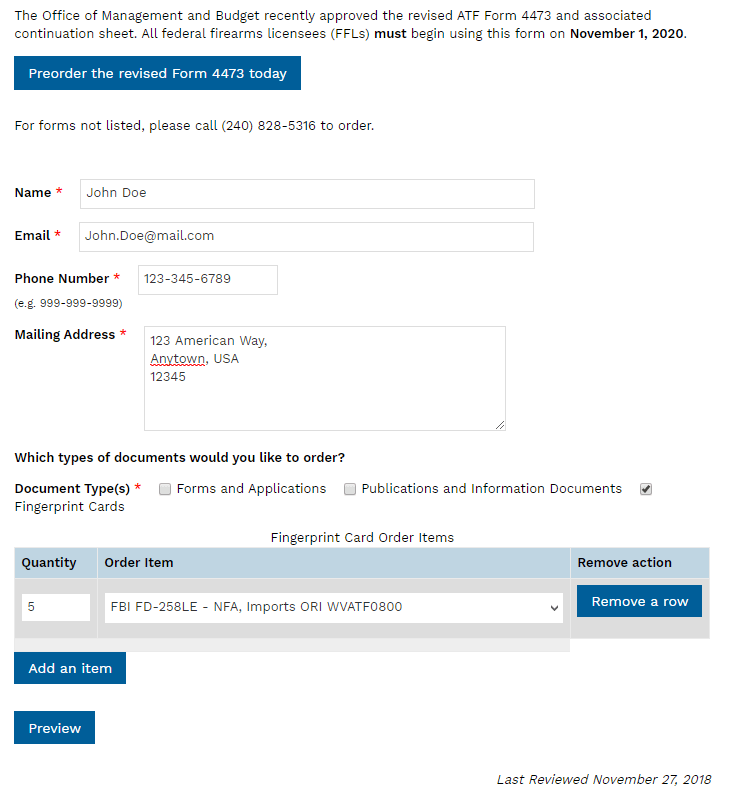729x799 pixels.
Task: Click the Order Item column header
Action: point(139,563)
